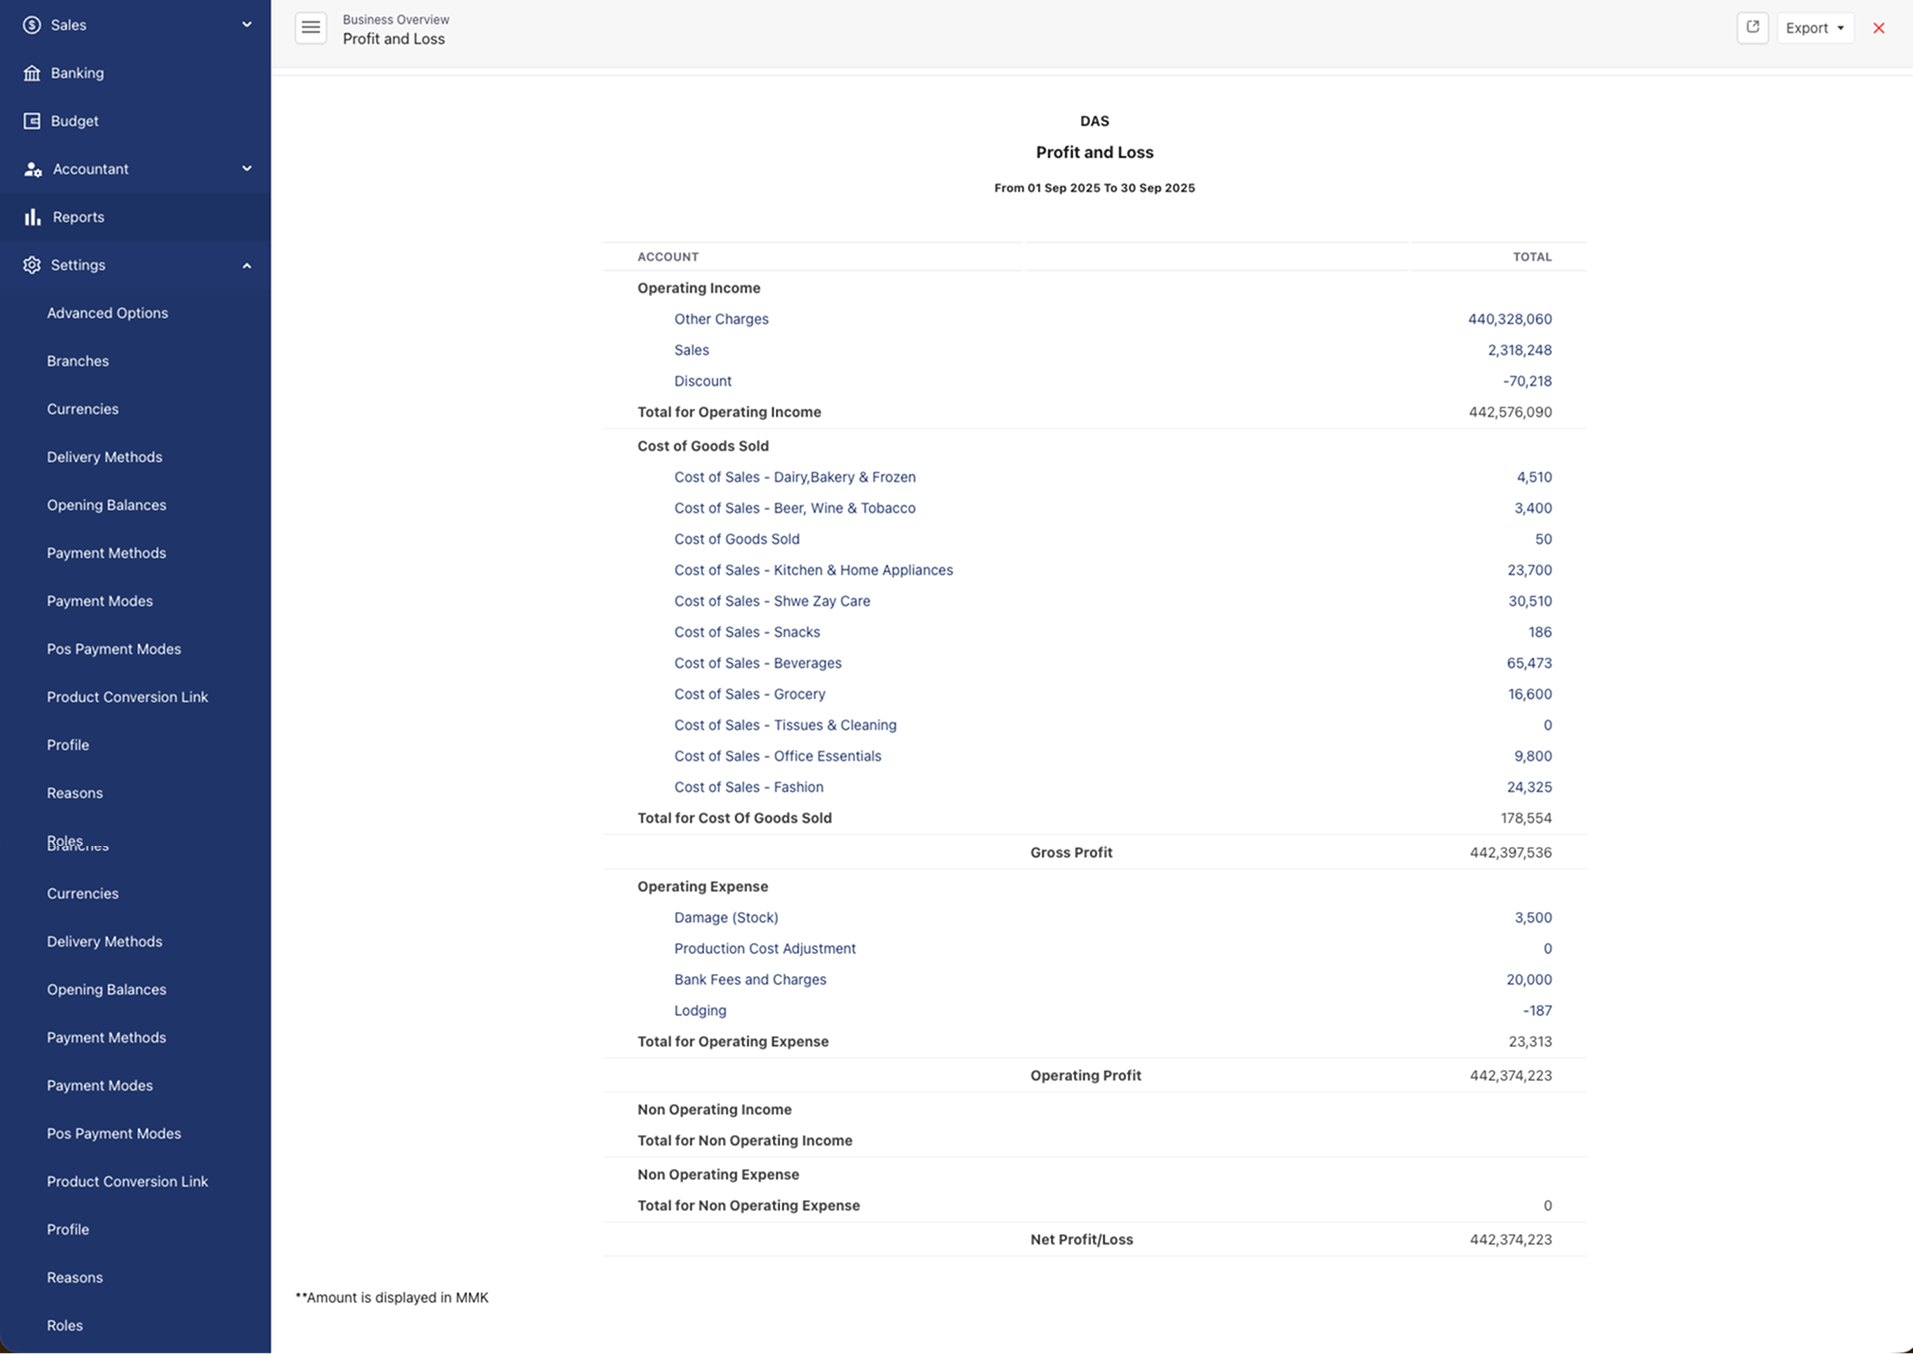Open Banking via the bank icon
The width and height of the screenshot is (1913, 1354).
[30, 72]
